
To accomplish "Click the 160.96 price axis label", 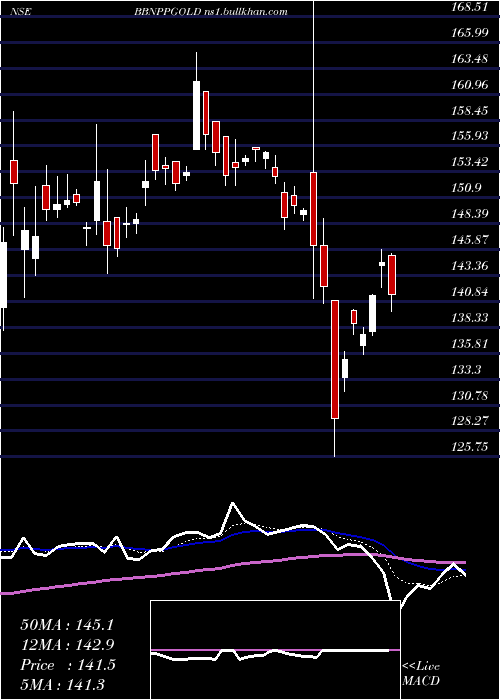I will (469, 84).
